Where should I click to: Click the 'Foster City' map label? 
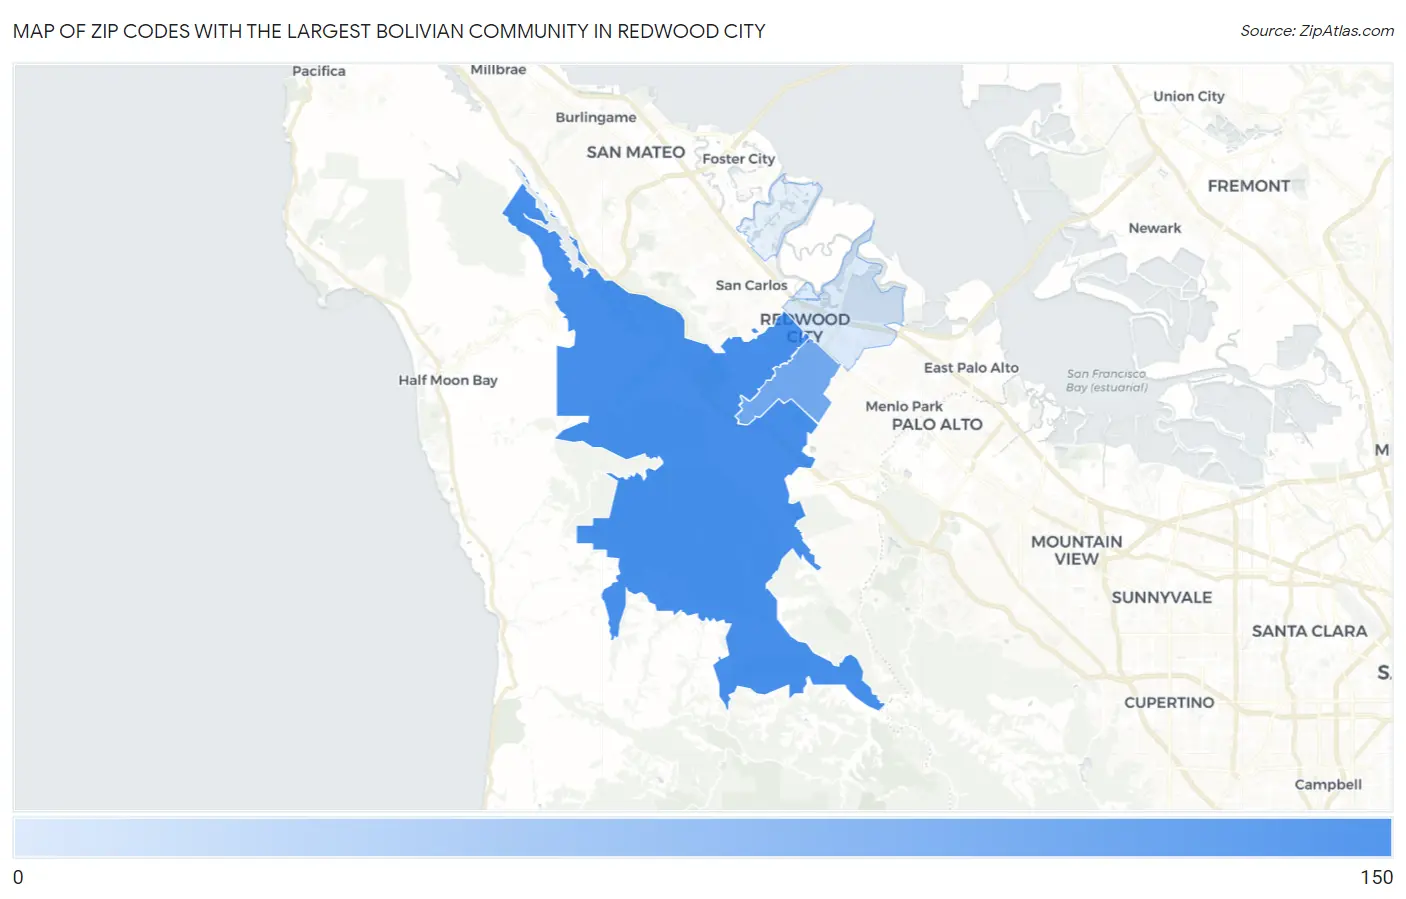click(738, 159)
